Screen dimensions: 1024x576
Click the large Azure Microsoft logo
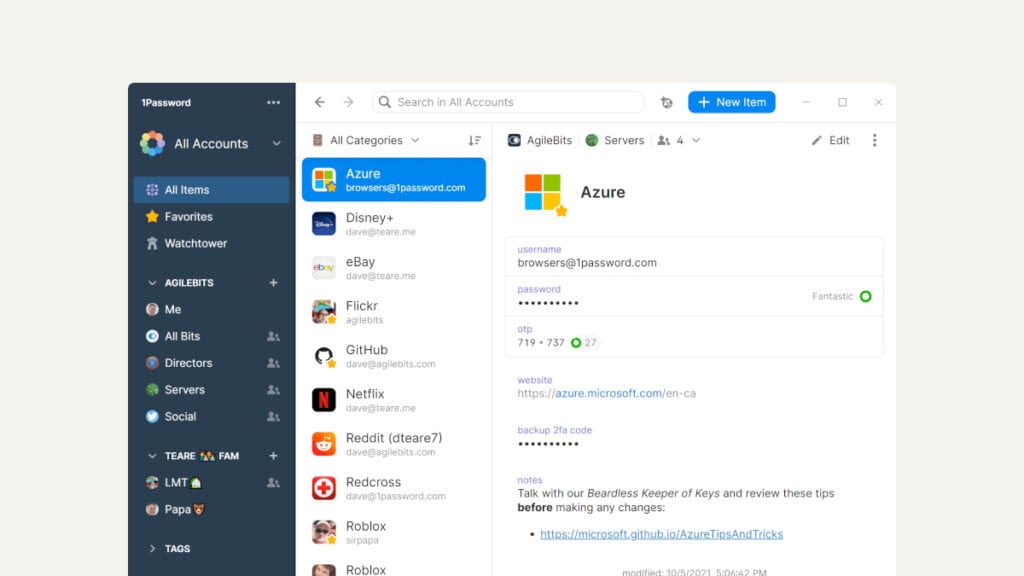point(543,193)
